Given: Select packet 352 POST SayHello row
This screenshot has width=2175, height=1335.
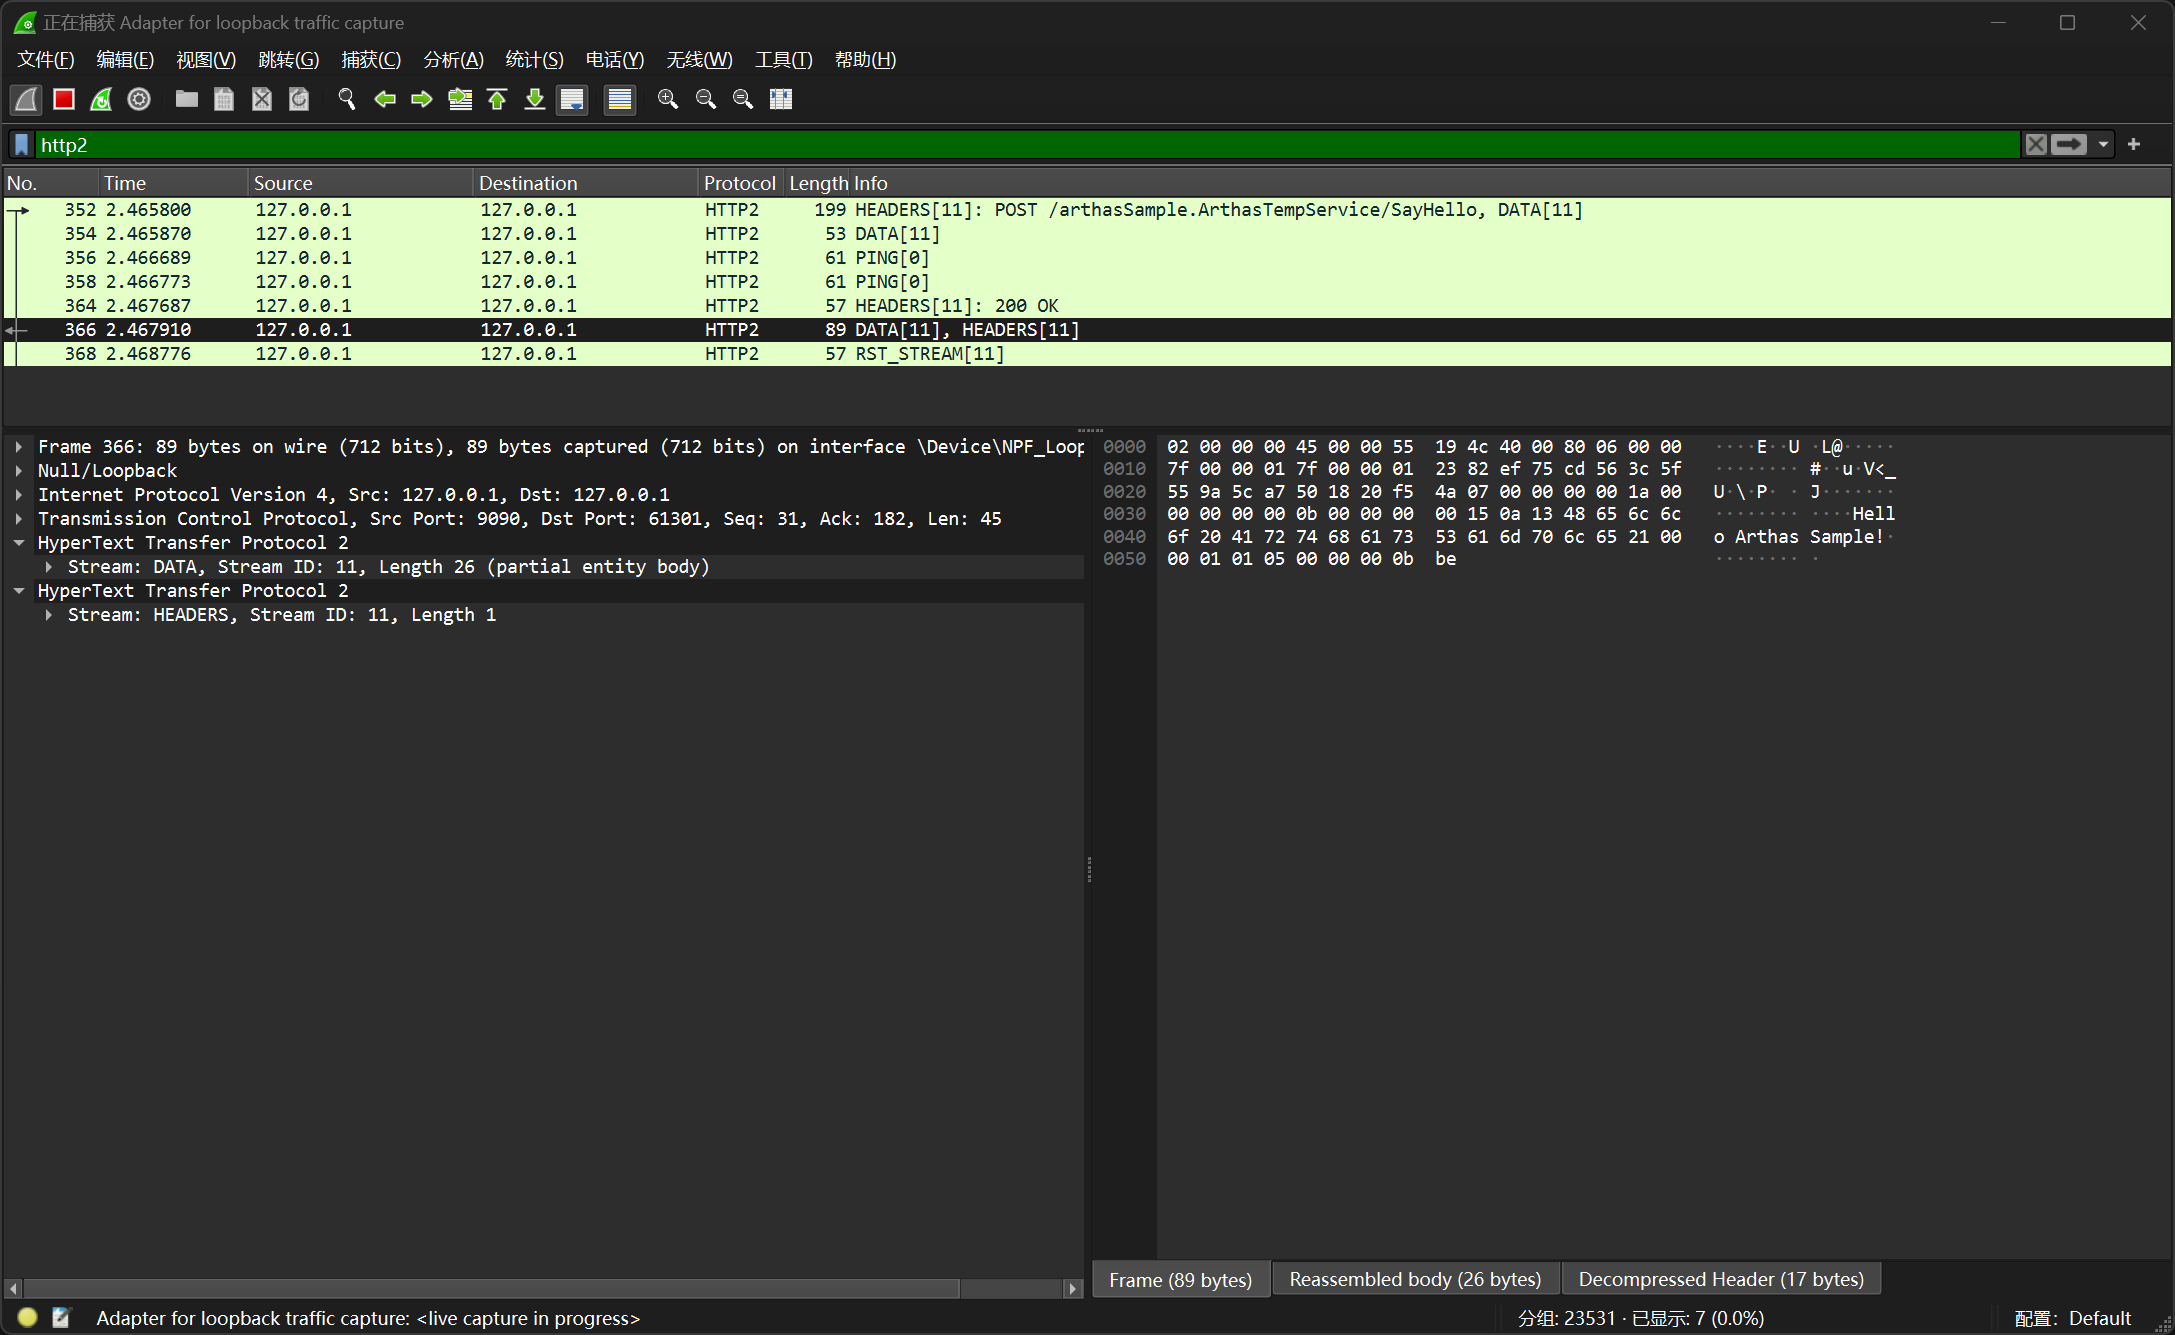Looking at the screenshot, I should (1087, 210).
